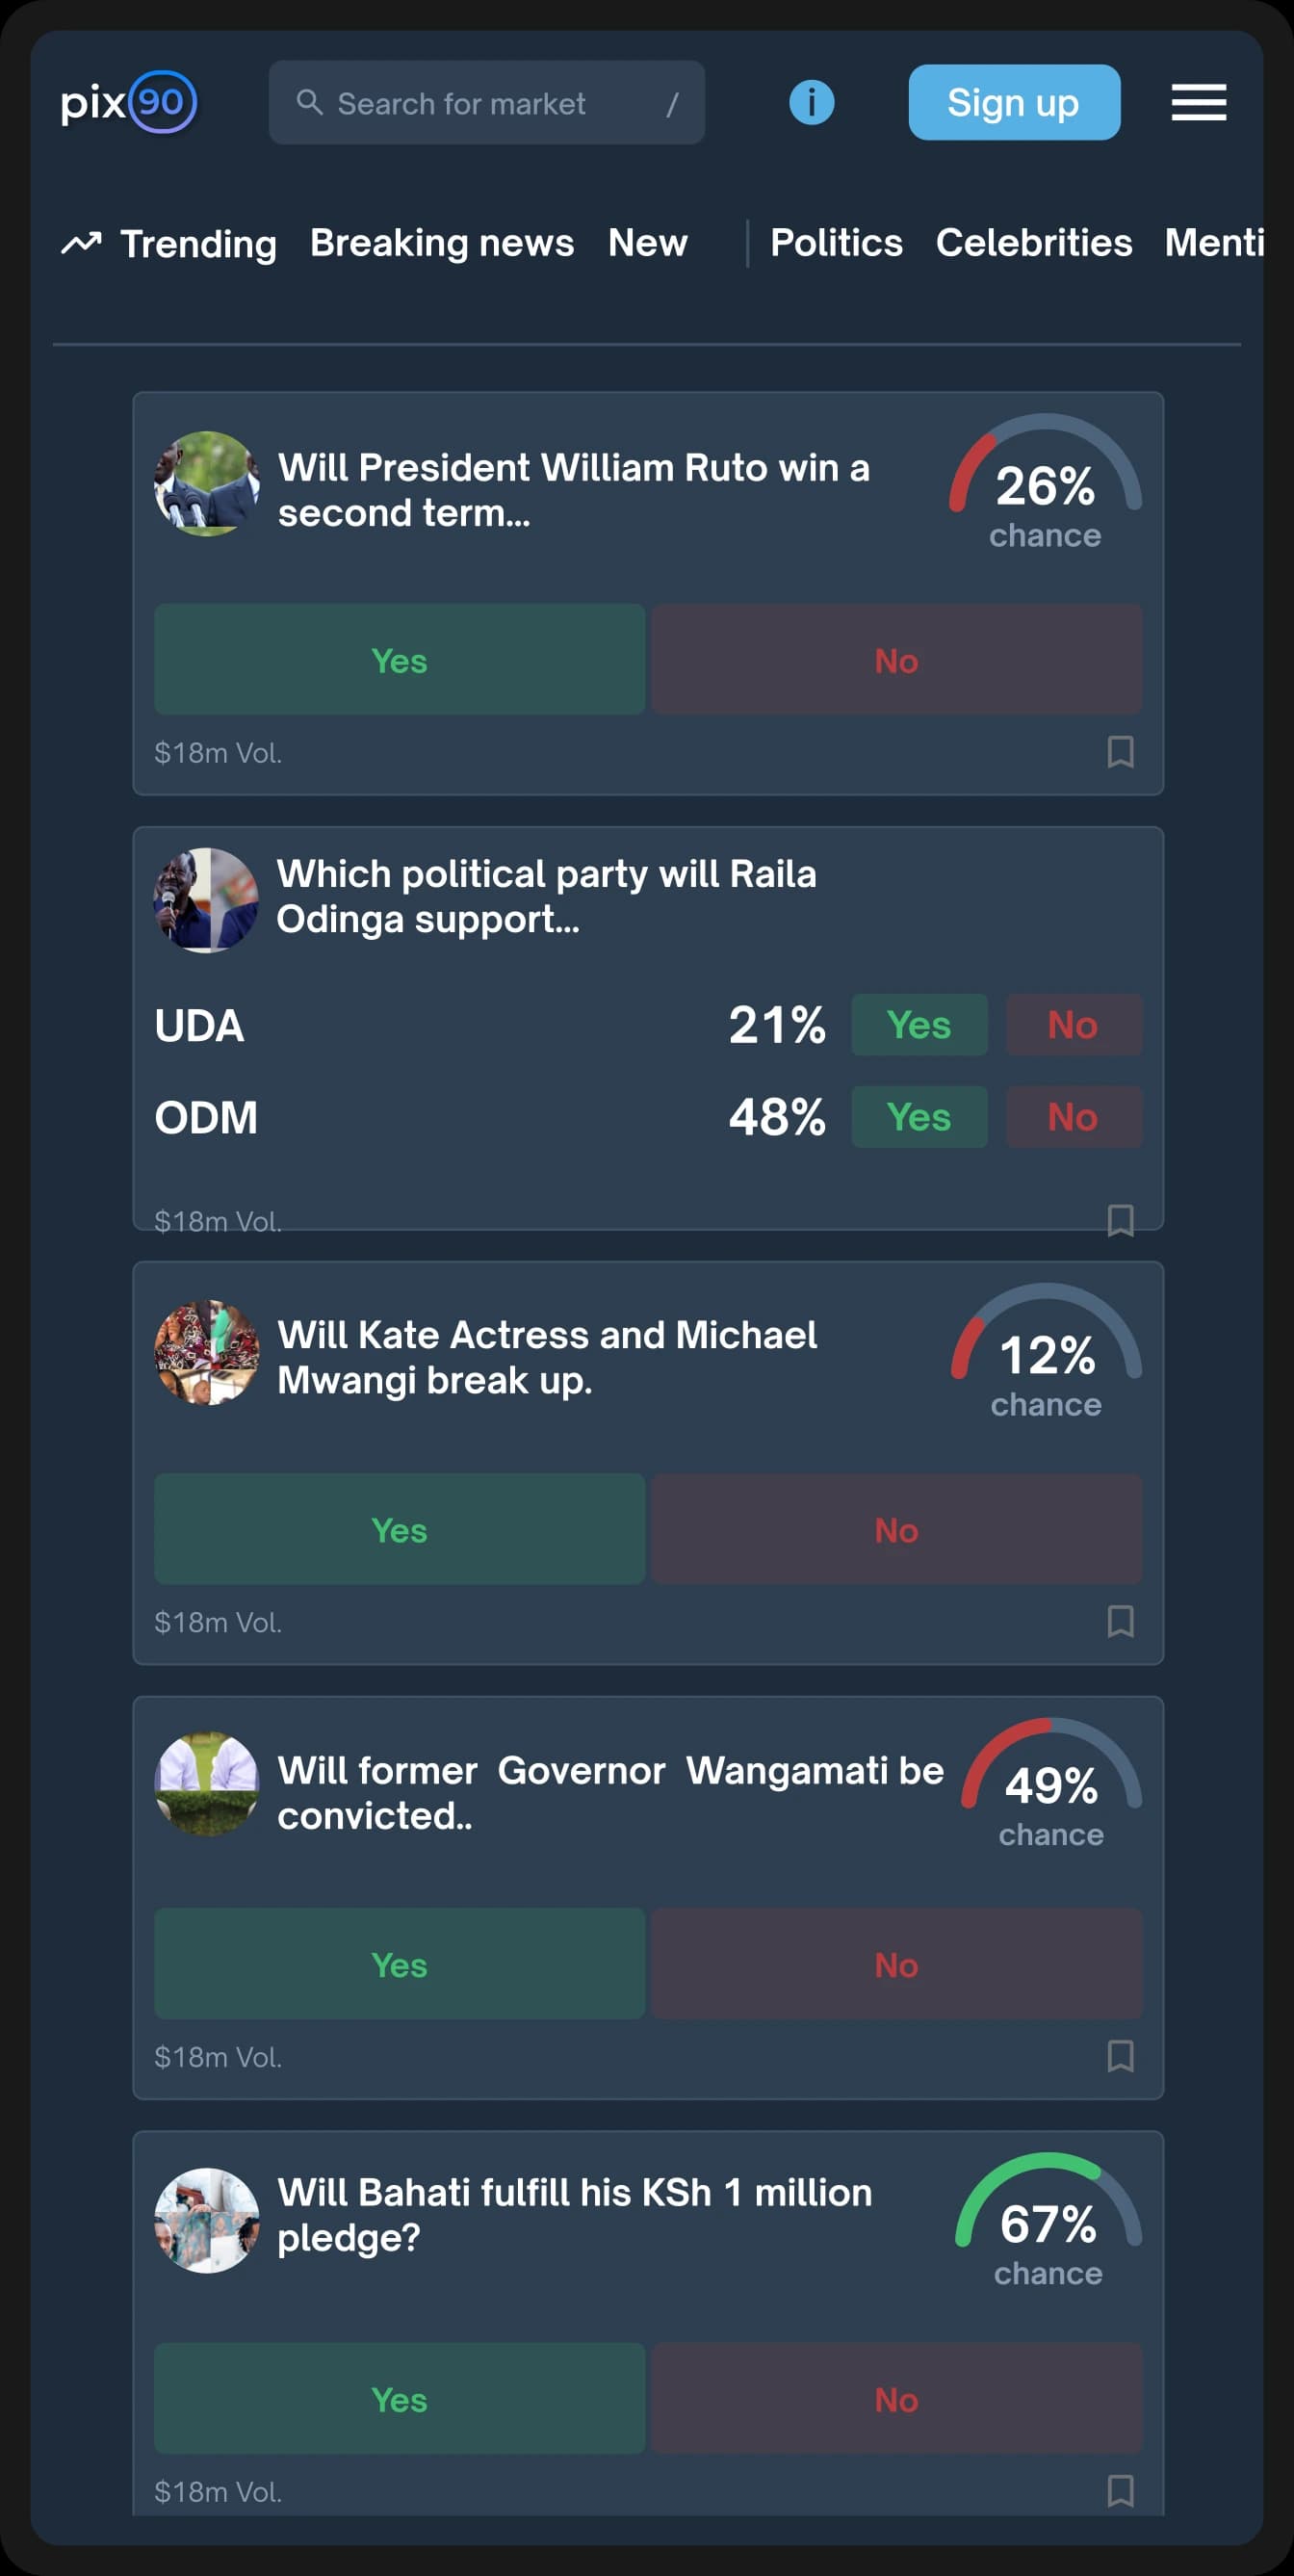Bookmark the Kate Actress market
1294x2576 pixels.
1120,1621
